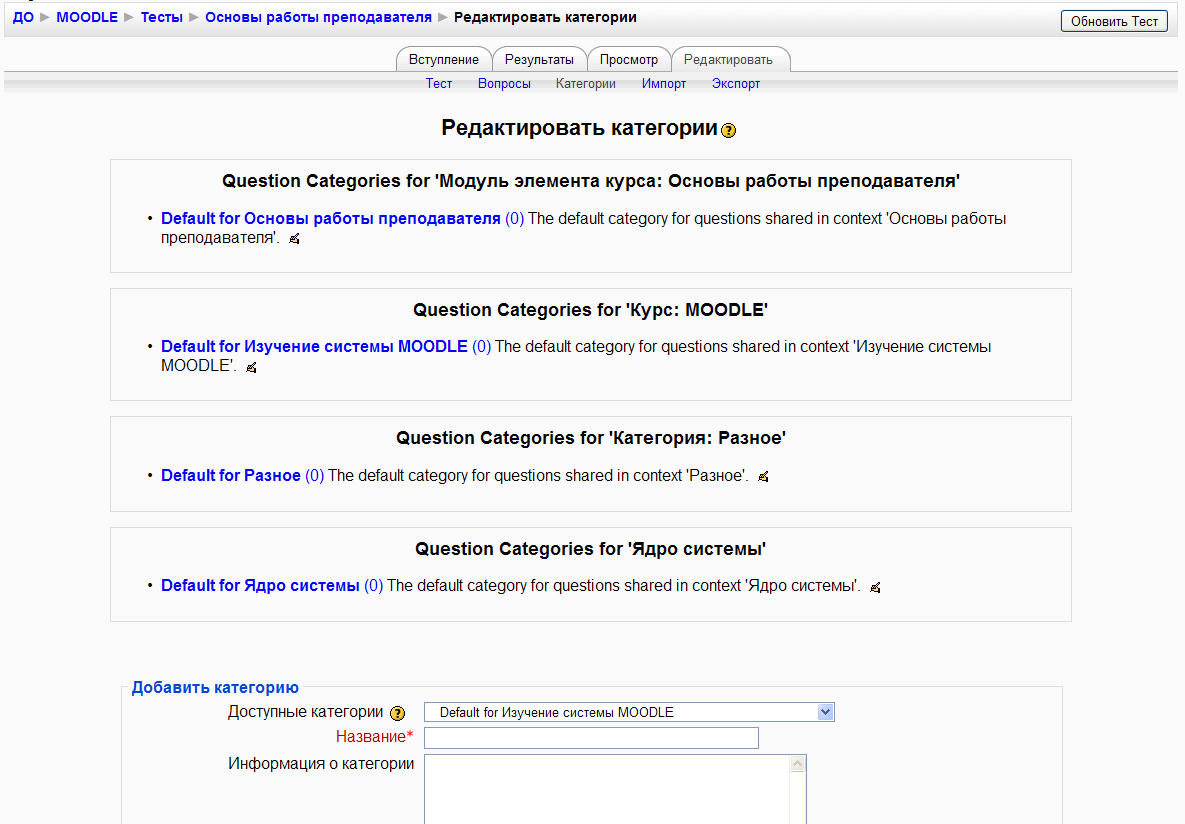The height and width of the screenshot is (824, 1185).
Task: Edit category 'Default for Разное' icon
Action: pyautogui.click(x=763, y=476)
